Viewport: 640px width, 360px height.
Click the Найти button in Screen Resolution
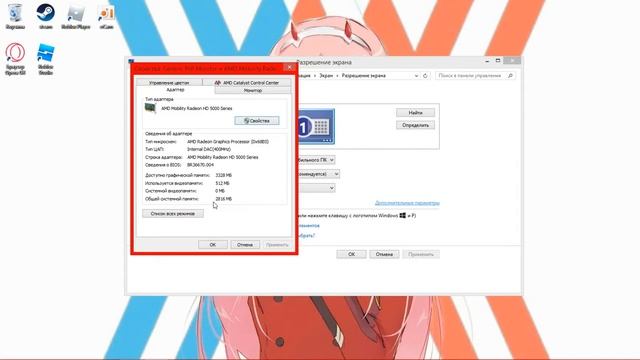416,113
